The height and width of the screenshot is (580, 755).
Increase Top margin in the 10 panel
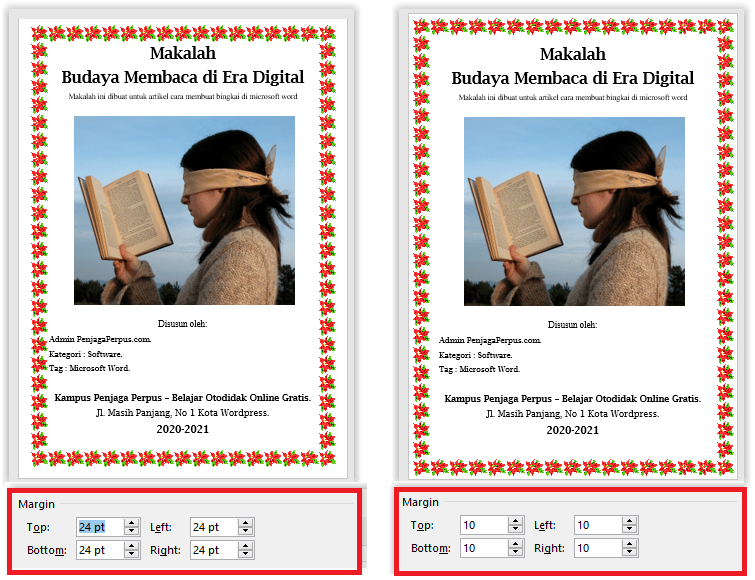click(516, 521)
